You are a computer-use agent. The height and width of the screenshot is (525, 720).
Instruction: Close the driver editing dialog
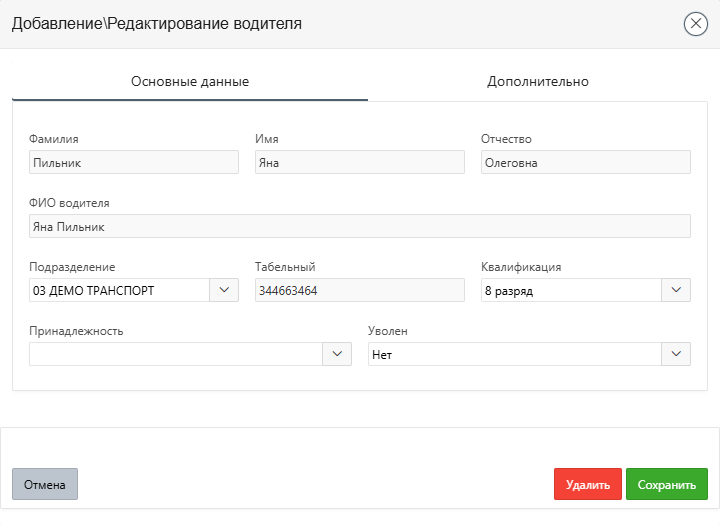[696, 24]
